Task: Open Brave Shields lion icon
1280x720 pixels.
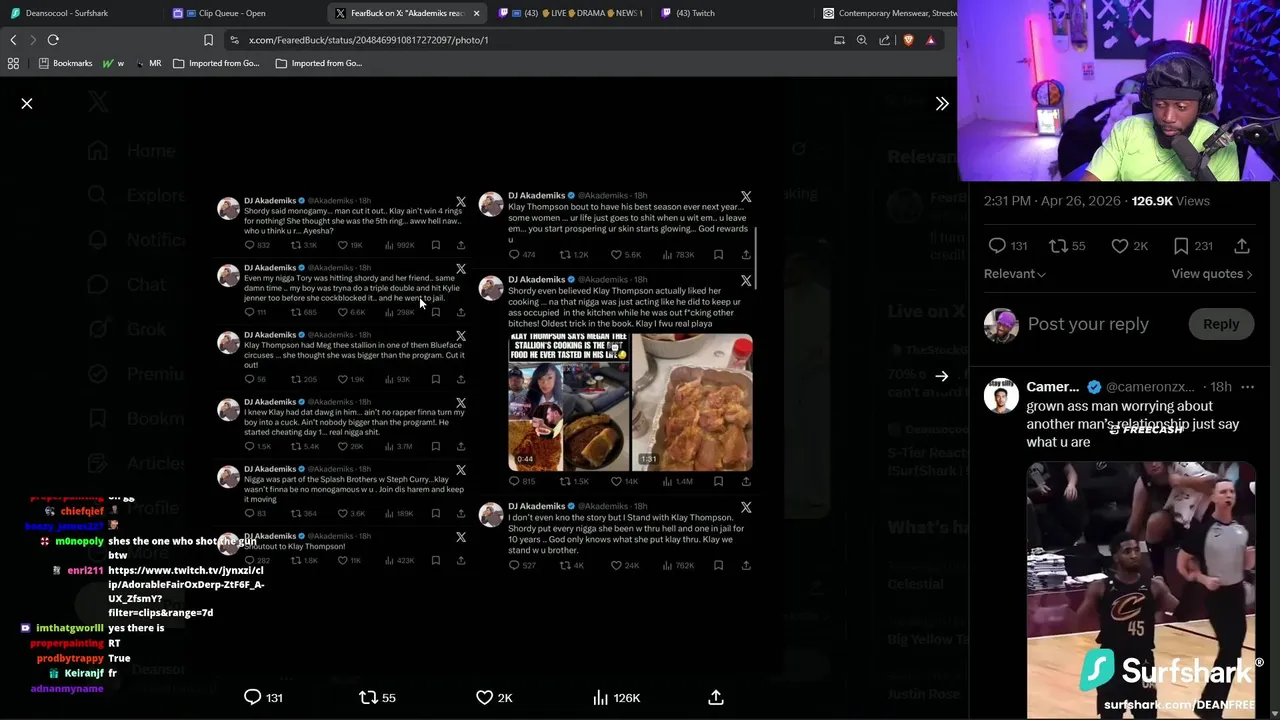Action: (x=908, y=40)
